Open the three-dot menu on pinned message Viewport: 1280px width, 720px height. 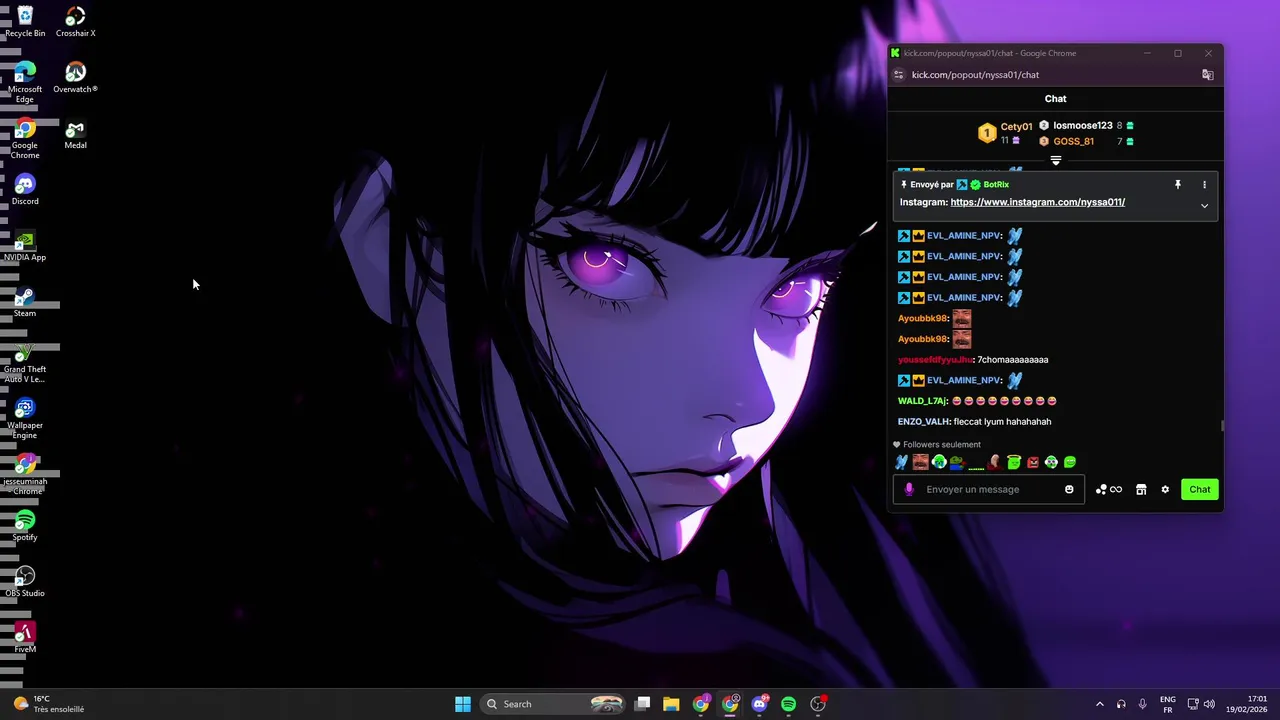1204,184
